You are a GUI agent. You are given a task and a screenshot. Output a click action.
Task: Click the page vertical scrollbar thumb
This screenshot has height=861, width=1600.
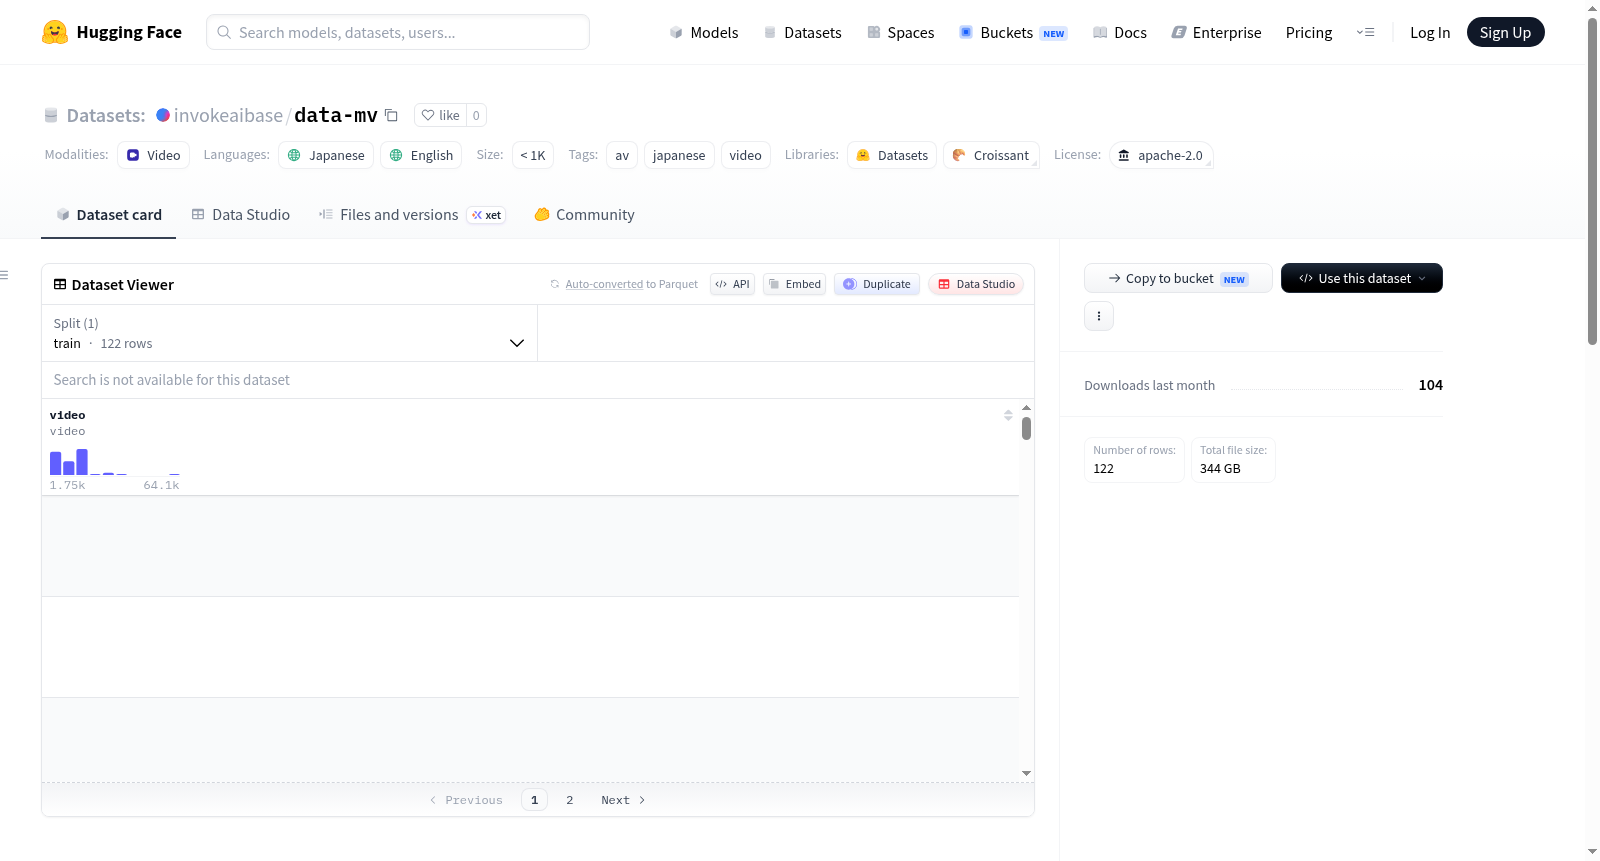(1592, 180)
